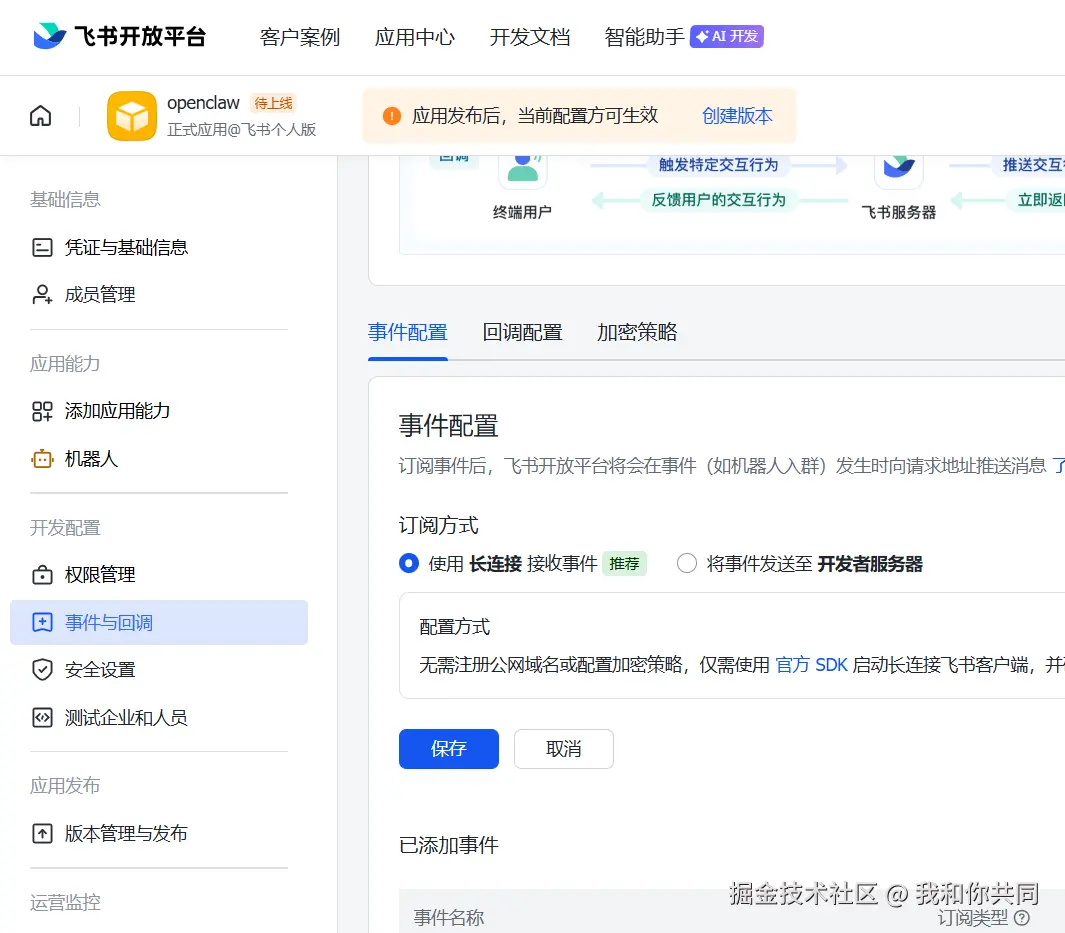Click the home icon in the sidebar
1065x933 pixels.
click(x=39, y=115)
